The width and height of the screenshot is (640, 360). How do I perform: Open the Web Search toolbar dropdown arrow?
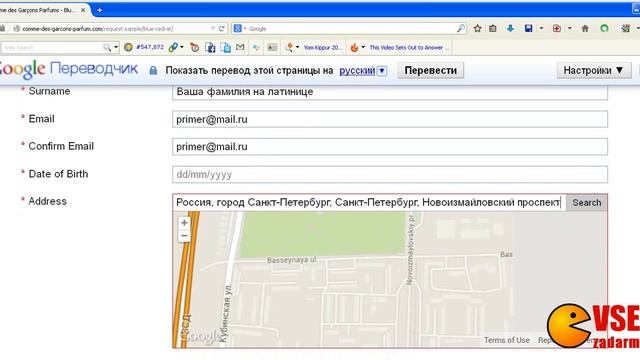point(116,47)
